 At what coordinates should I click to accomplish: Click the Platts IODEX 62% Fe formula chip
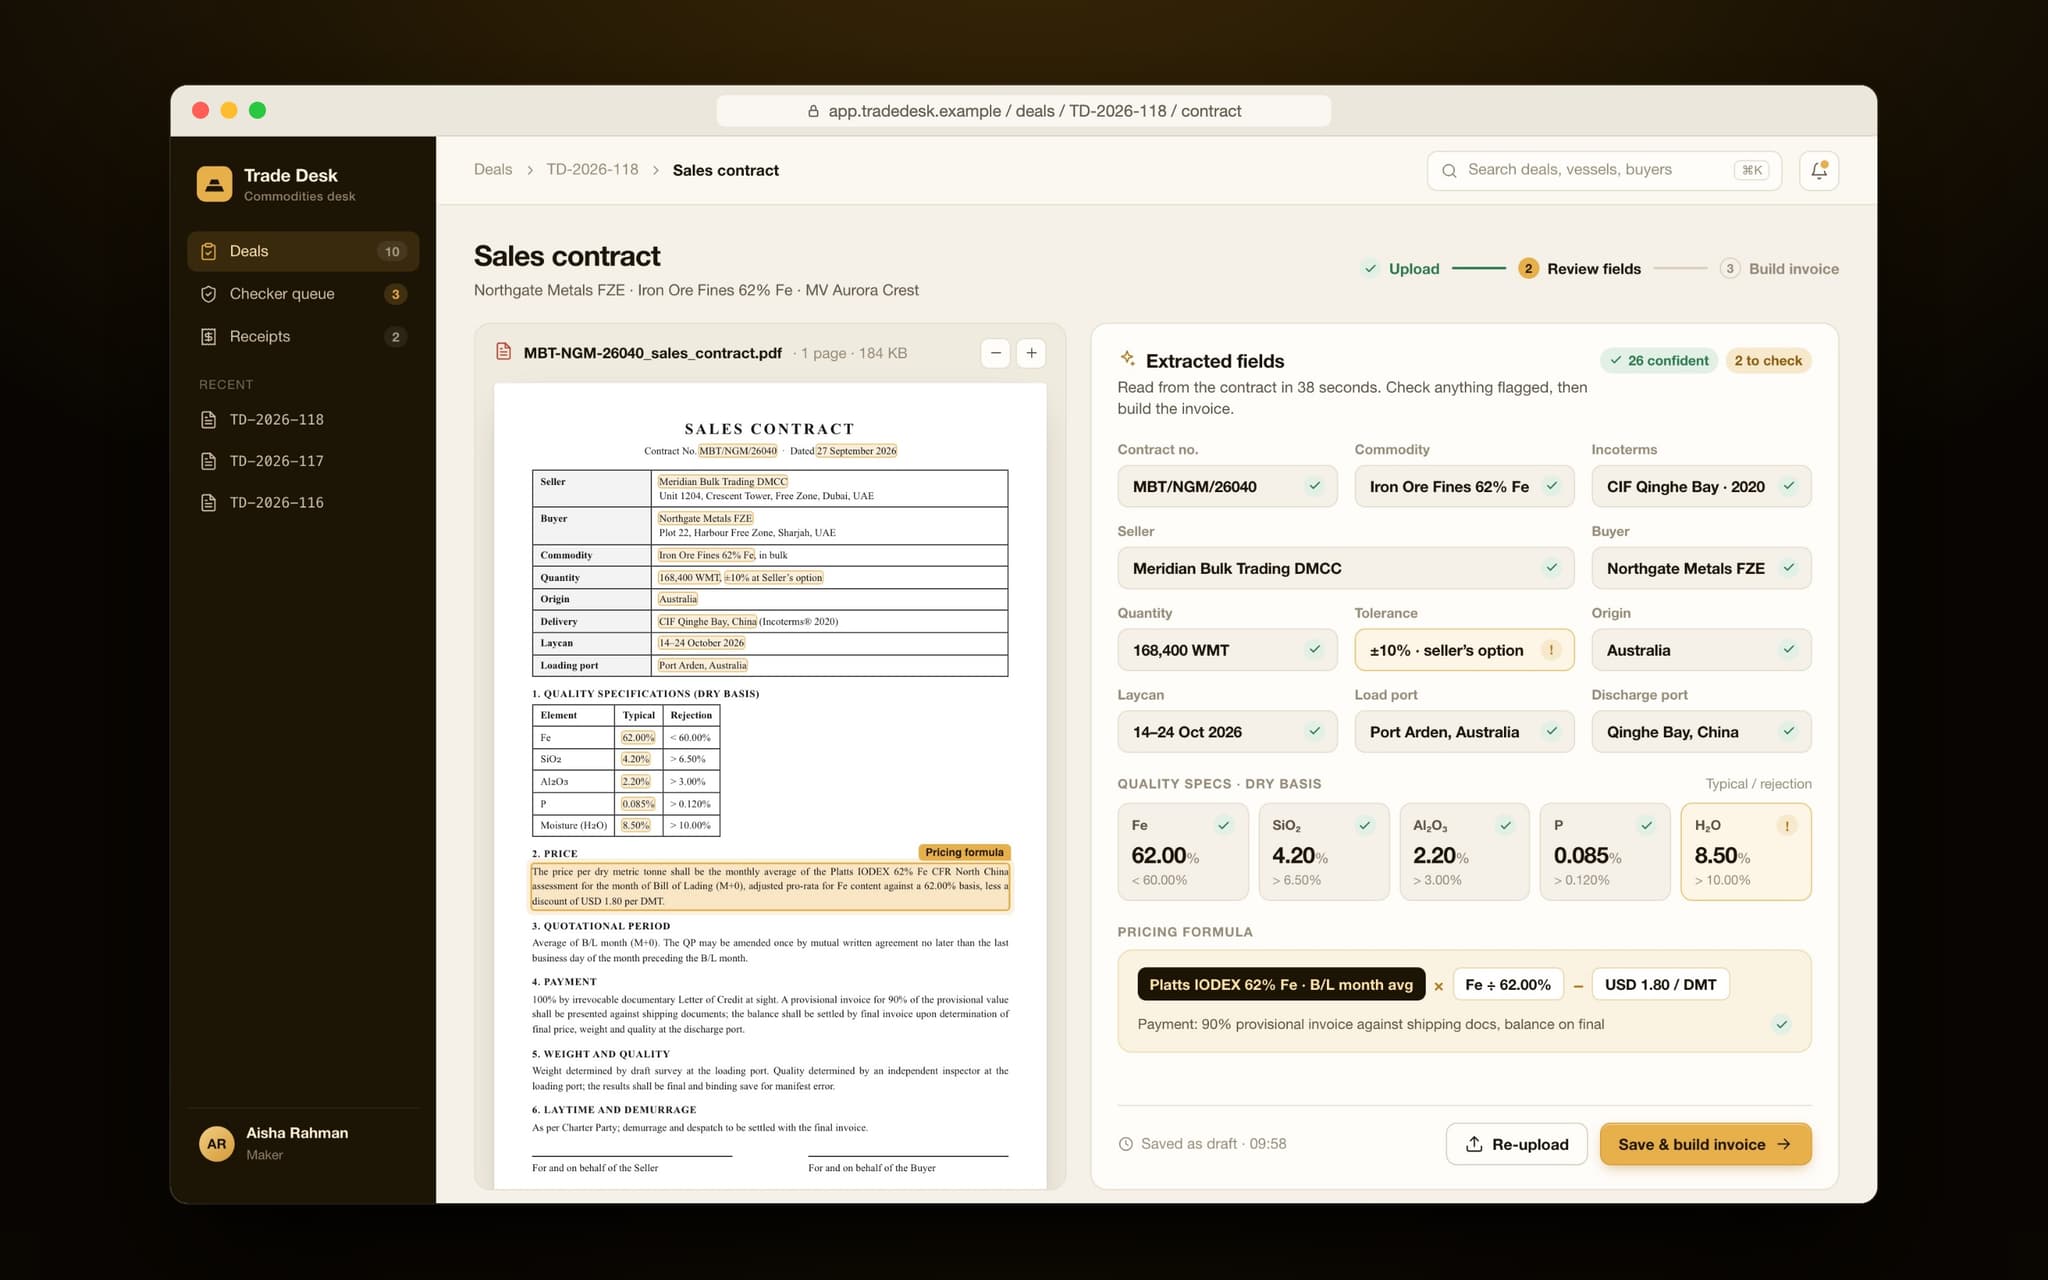[1281, 985]
